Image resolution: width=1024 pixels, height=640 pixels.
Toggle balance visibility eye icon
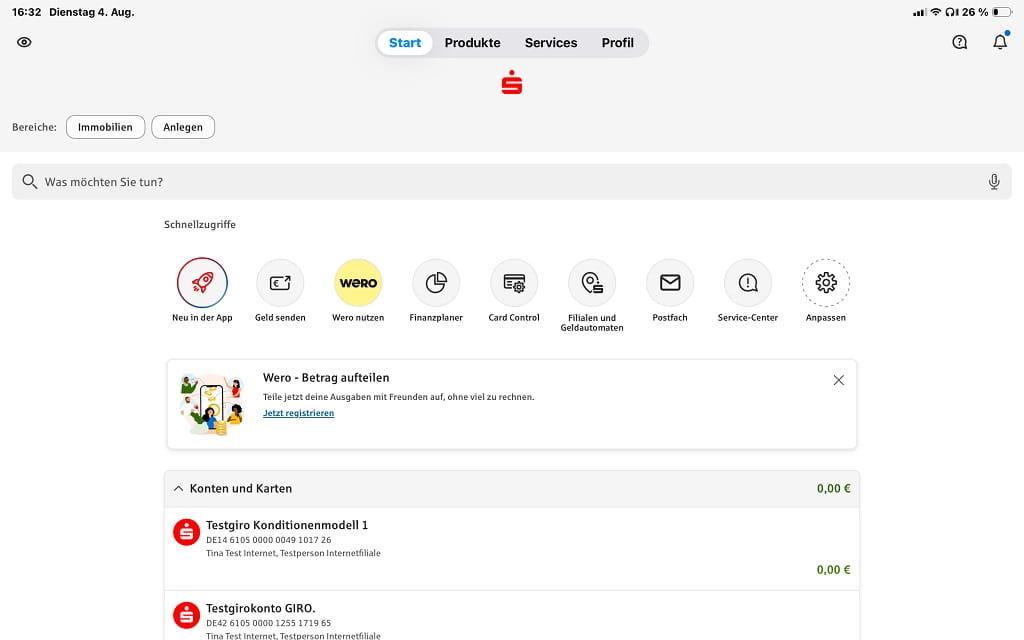click(24, 42)
